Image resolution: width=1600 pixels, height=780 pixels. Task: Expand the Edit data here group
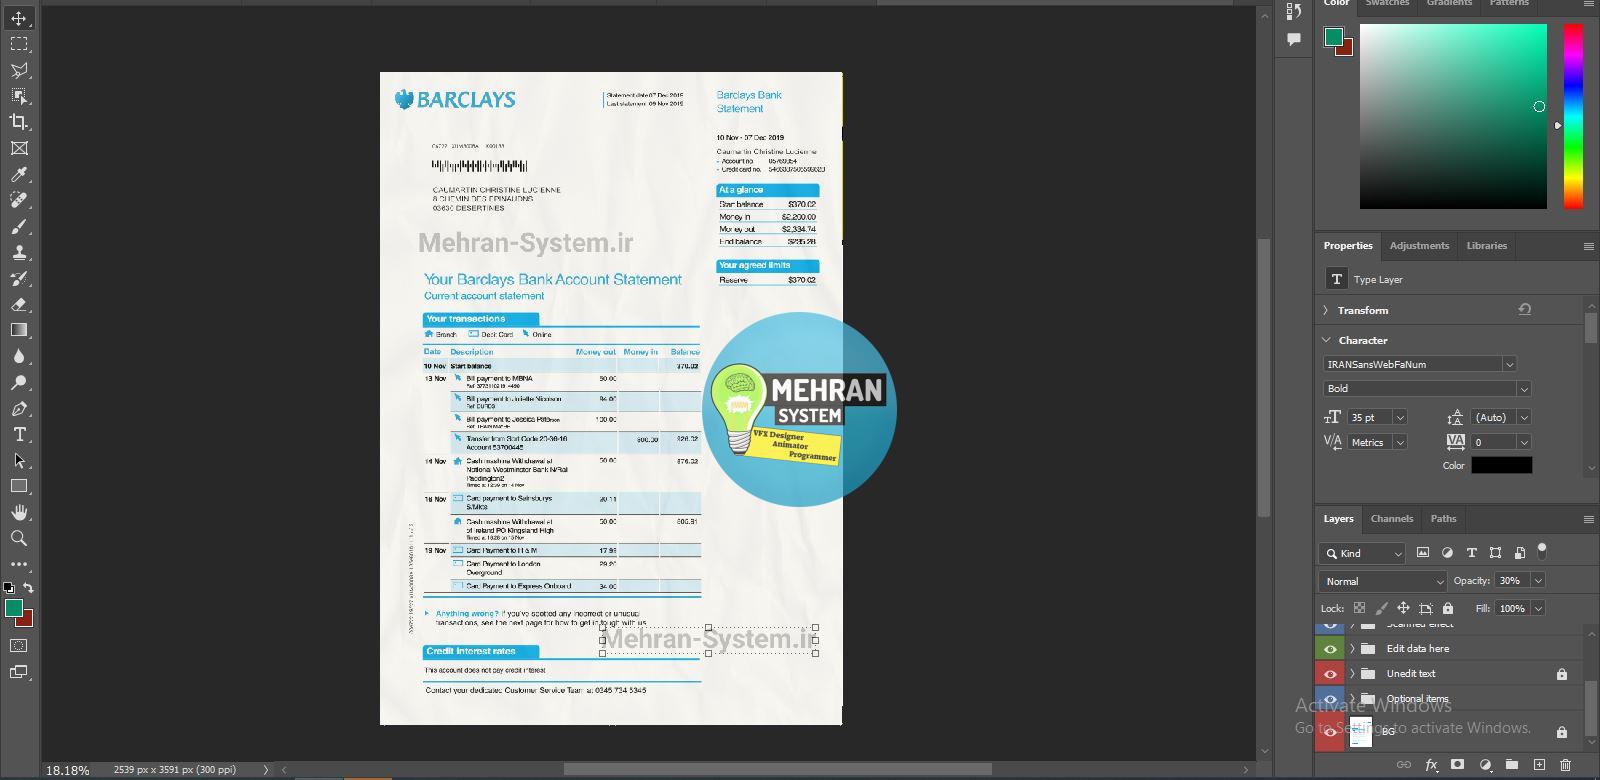point(1352,649)
